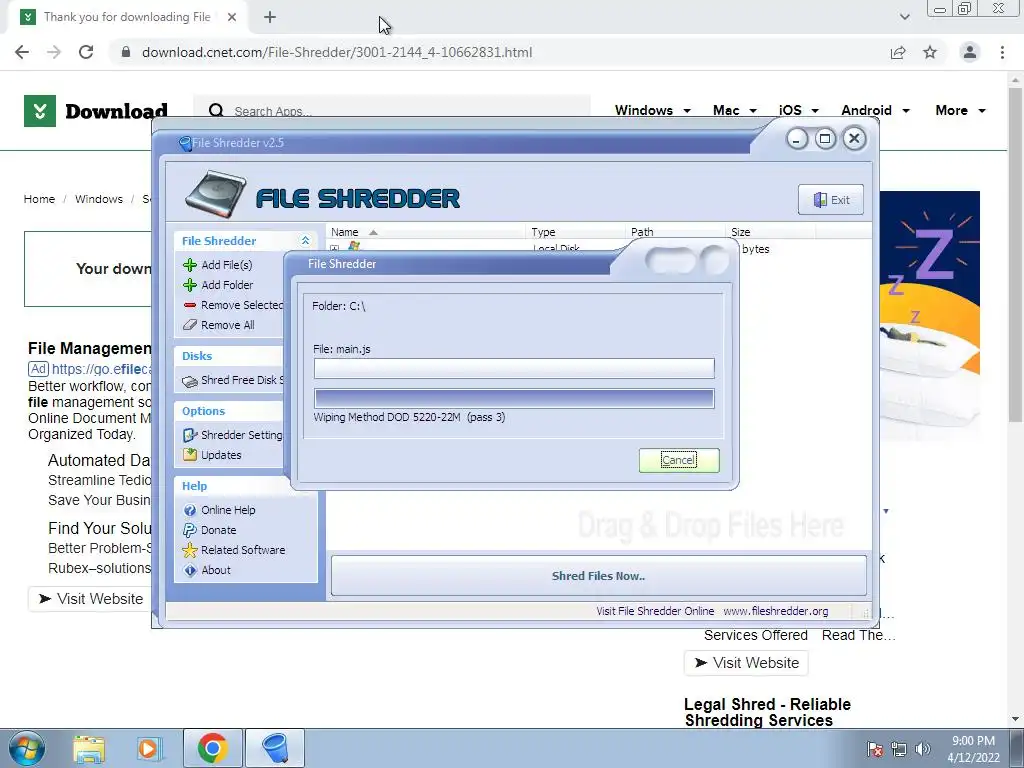Click the Shred Files Now button

click(x=599, y=576)
